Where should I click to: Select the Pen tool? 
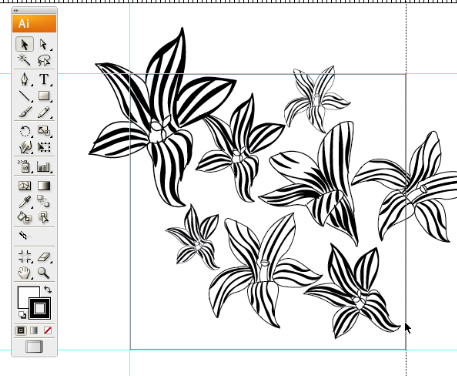tap(24, 79)
